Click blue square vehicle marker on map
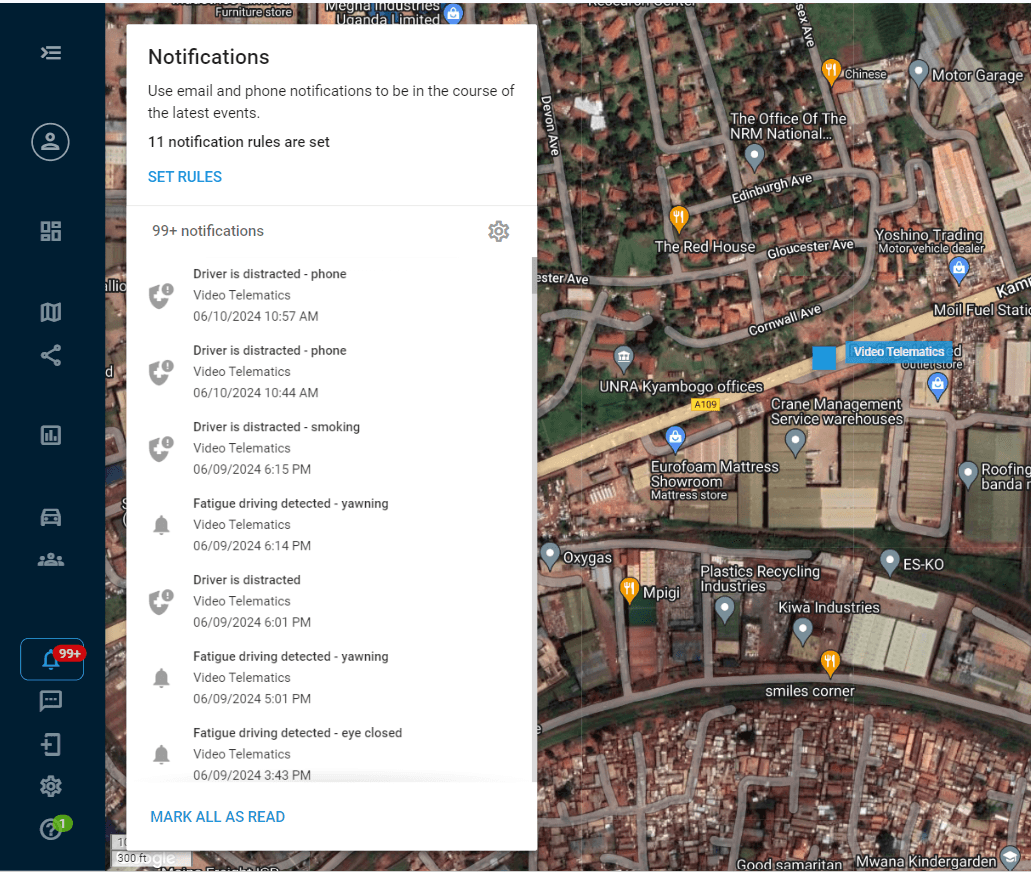1031x872 pixels. click(824, 358)
